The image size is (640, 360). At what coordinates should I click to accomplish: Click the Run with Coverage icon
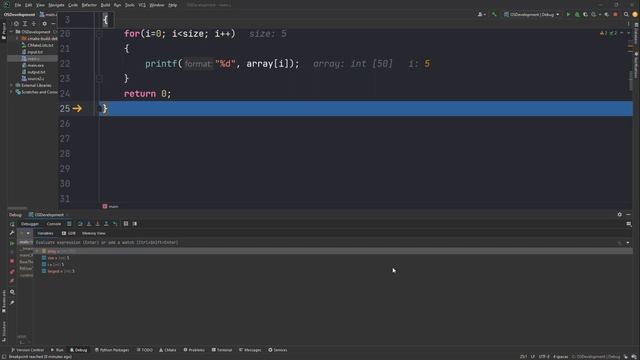pos(585,14)
